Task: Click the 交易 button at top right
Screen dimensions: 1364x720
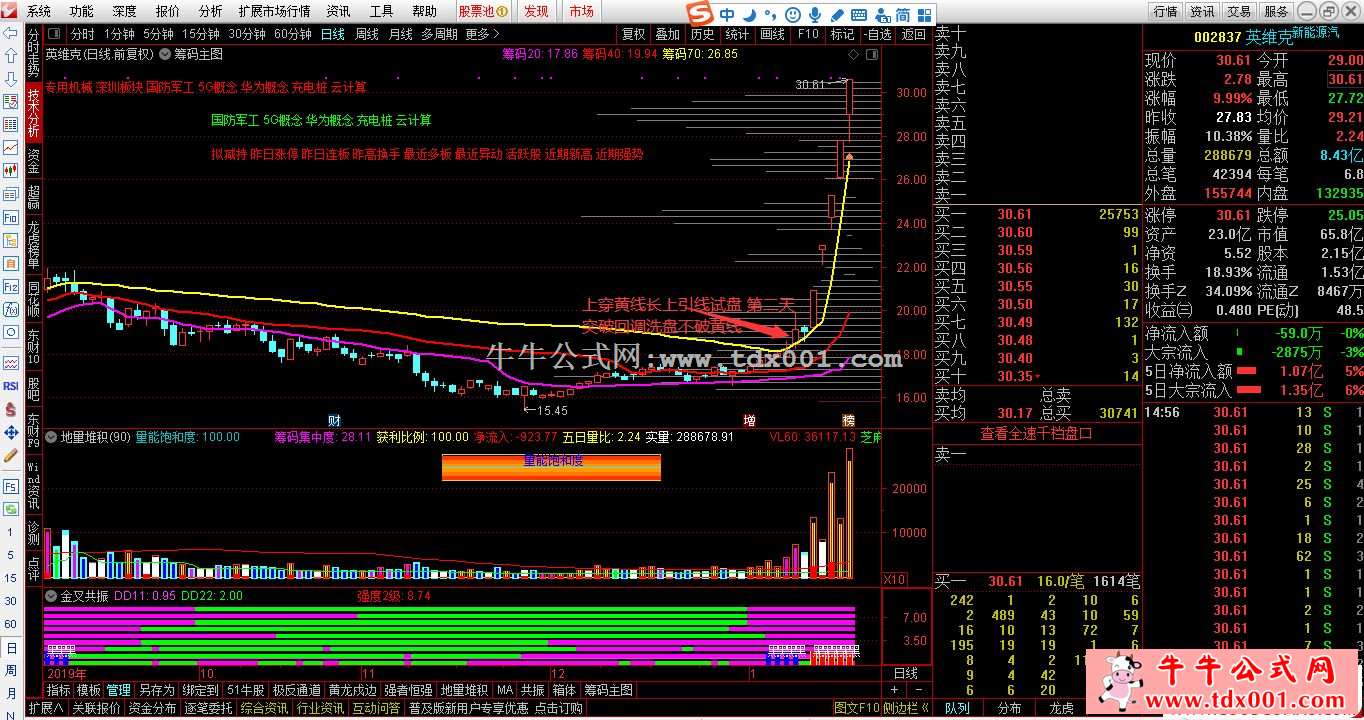Action: click(1239, 11)
